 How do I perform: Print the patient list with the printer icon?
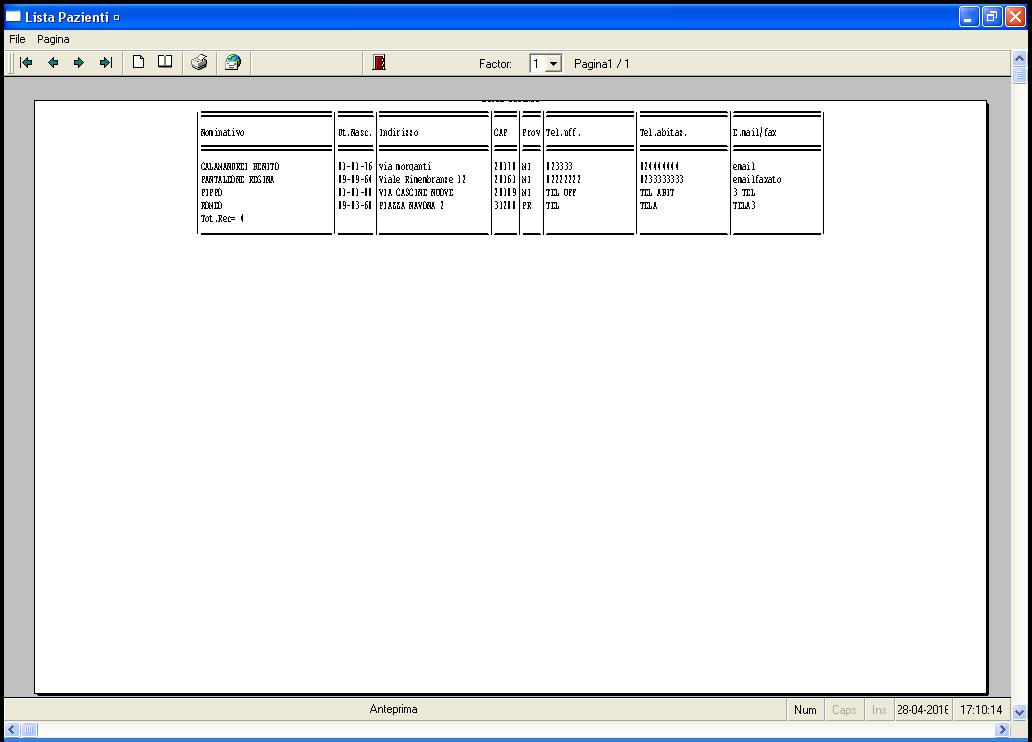pos(199,63)
